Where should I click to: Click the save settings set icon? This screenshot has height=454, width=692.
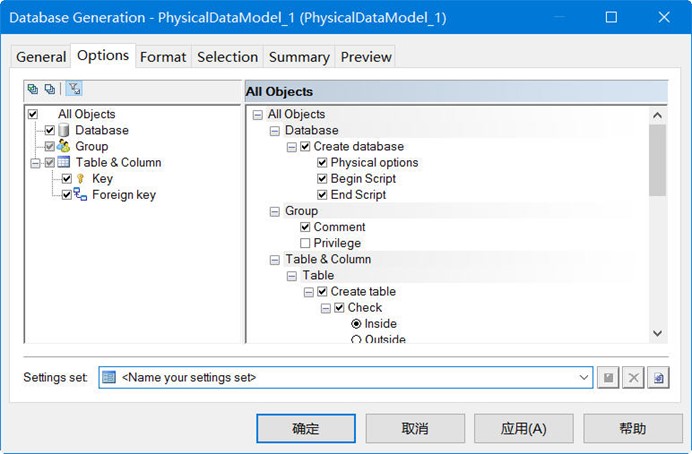click(x=608, y=378)
